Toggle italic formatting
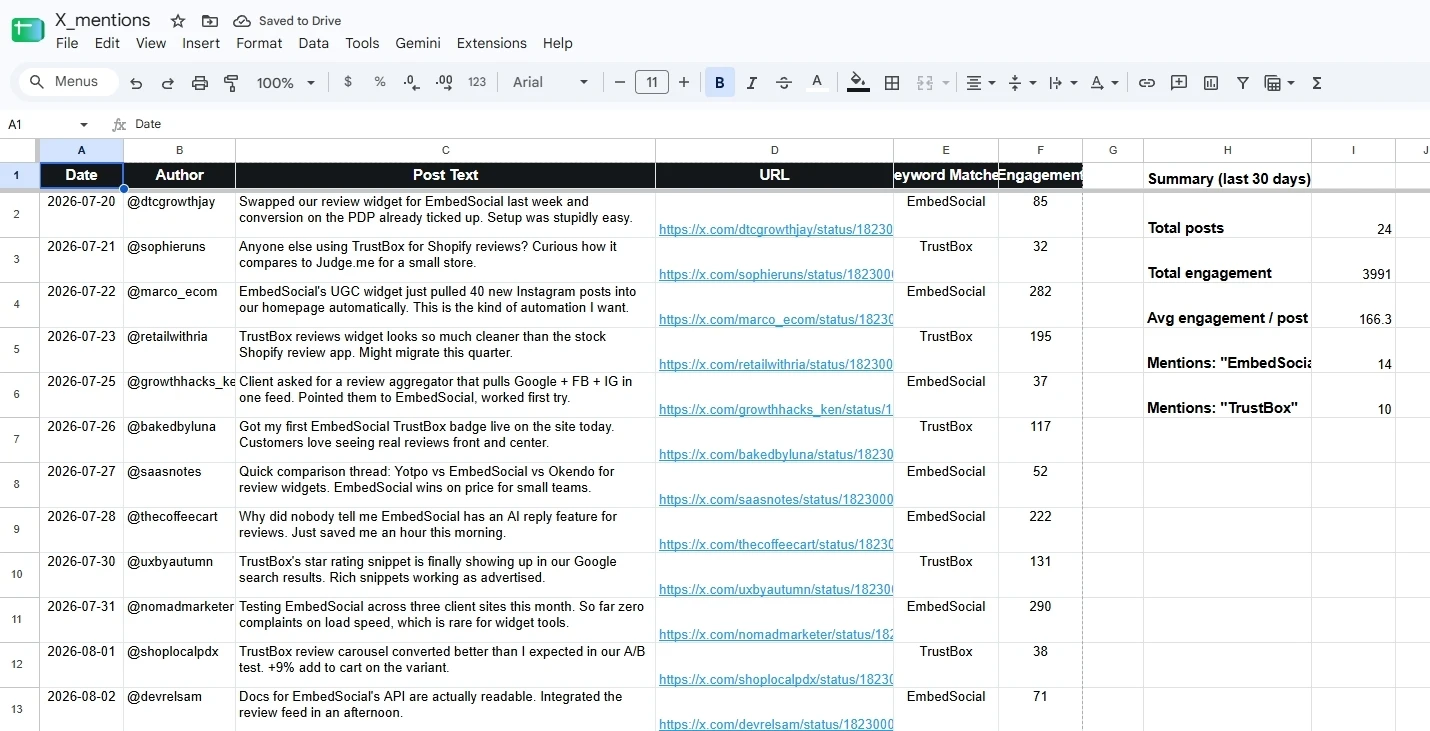 click(752, 83)
